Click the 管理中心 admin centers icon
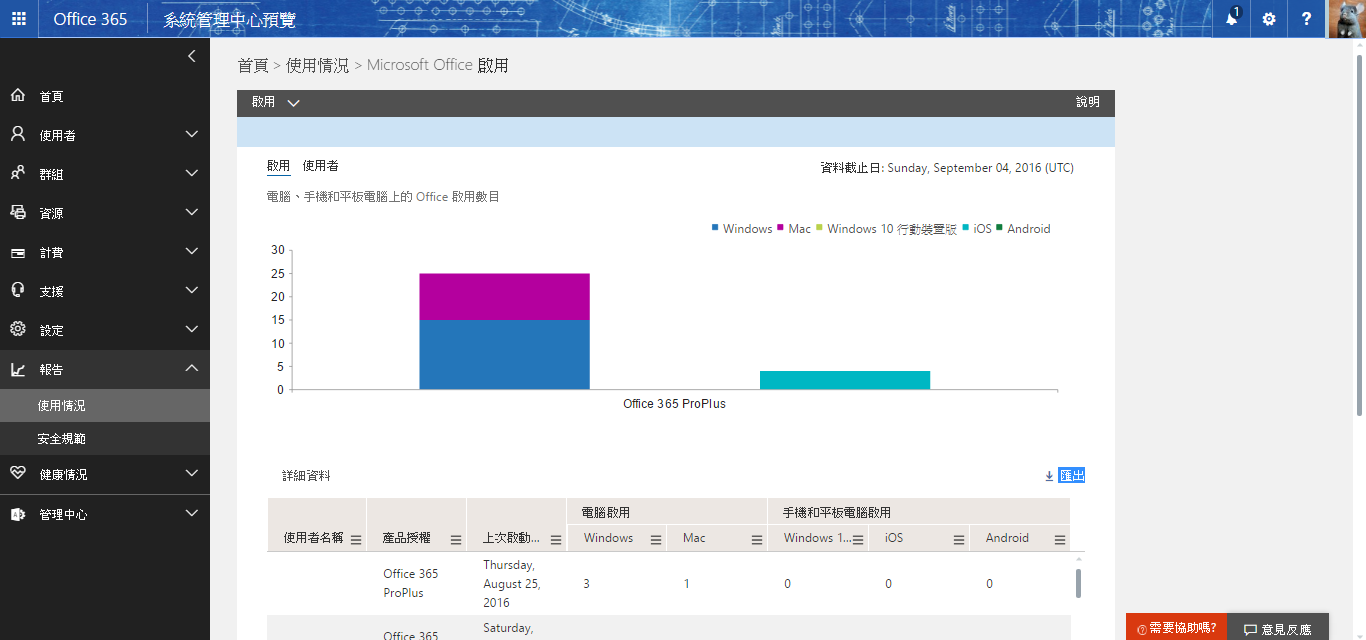 click(x=18, y=514)
